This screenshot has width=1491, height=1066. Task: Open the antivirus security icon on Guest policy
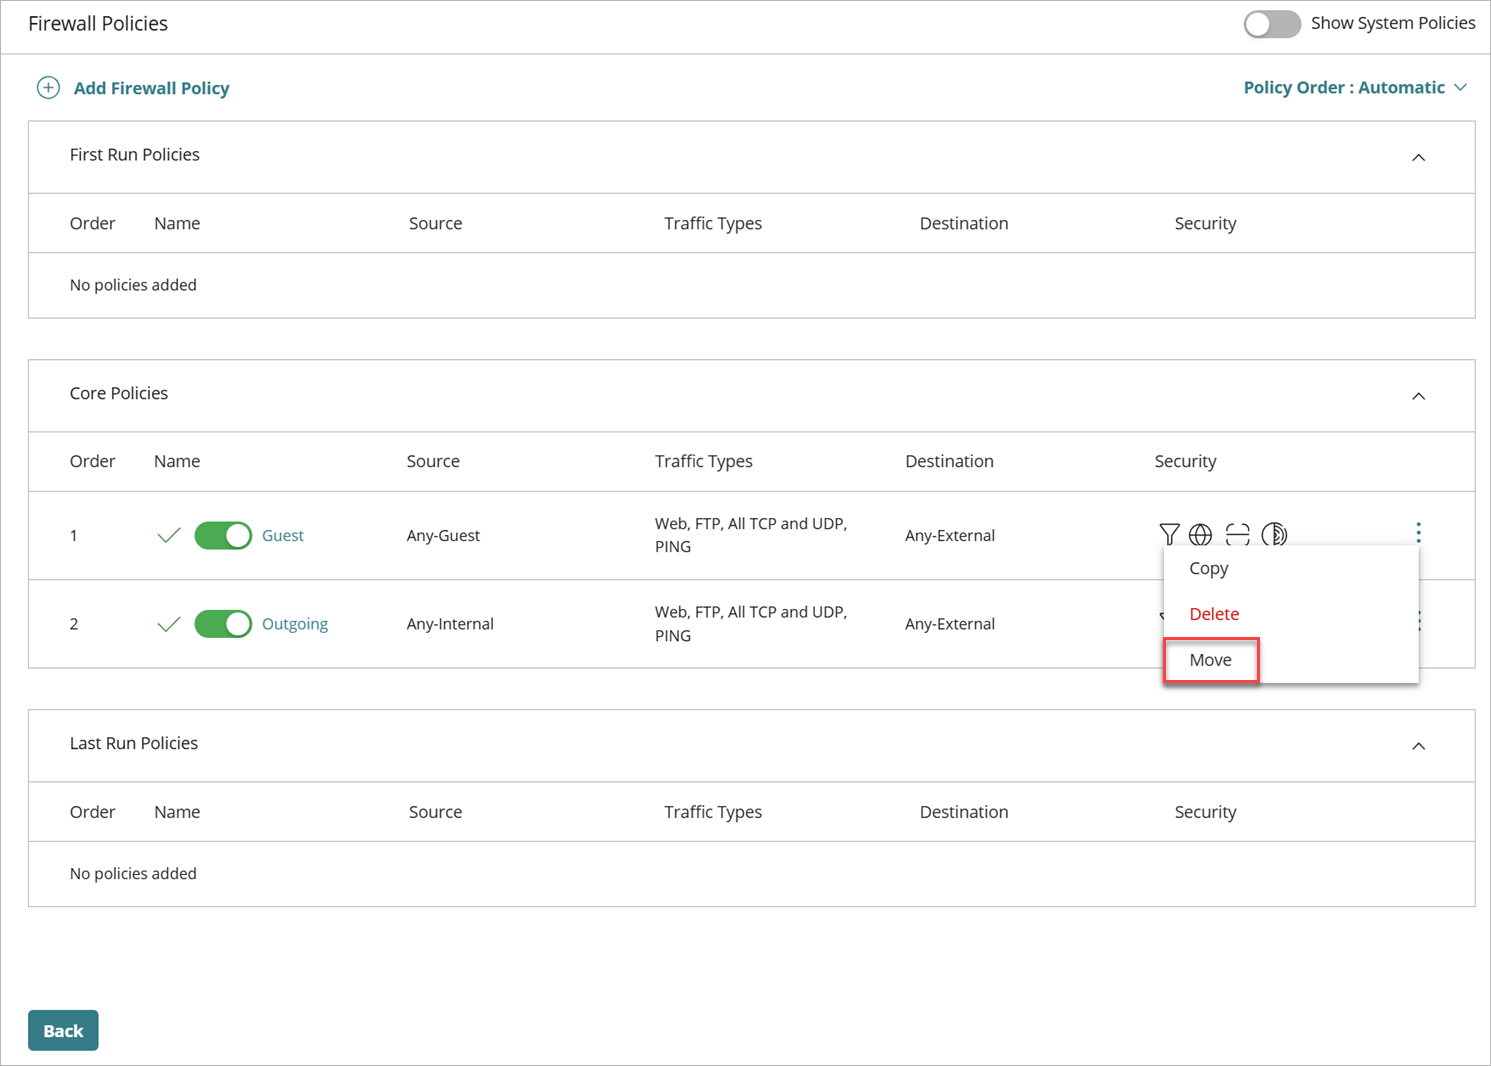click(1275, 535)
